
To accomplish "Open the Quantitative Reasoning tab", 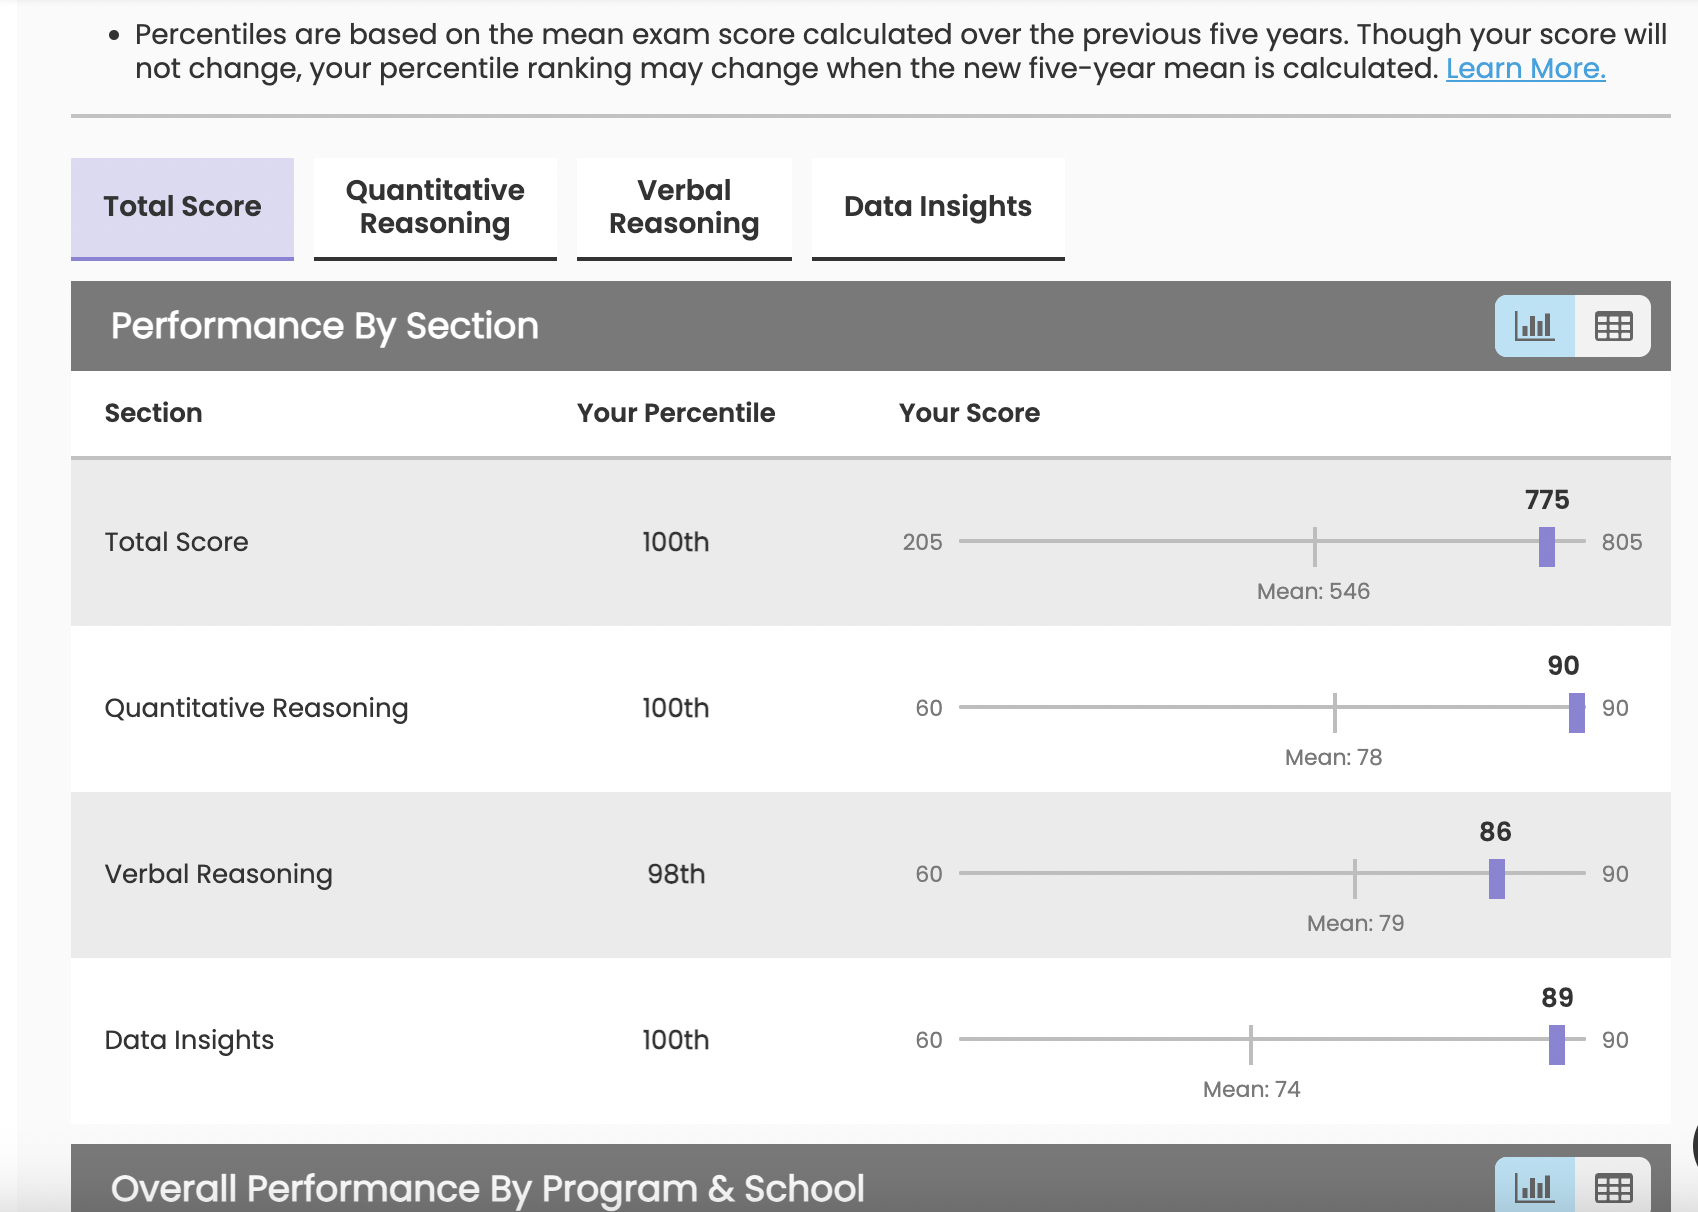I will click(435, 207).
